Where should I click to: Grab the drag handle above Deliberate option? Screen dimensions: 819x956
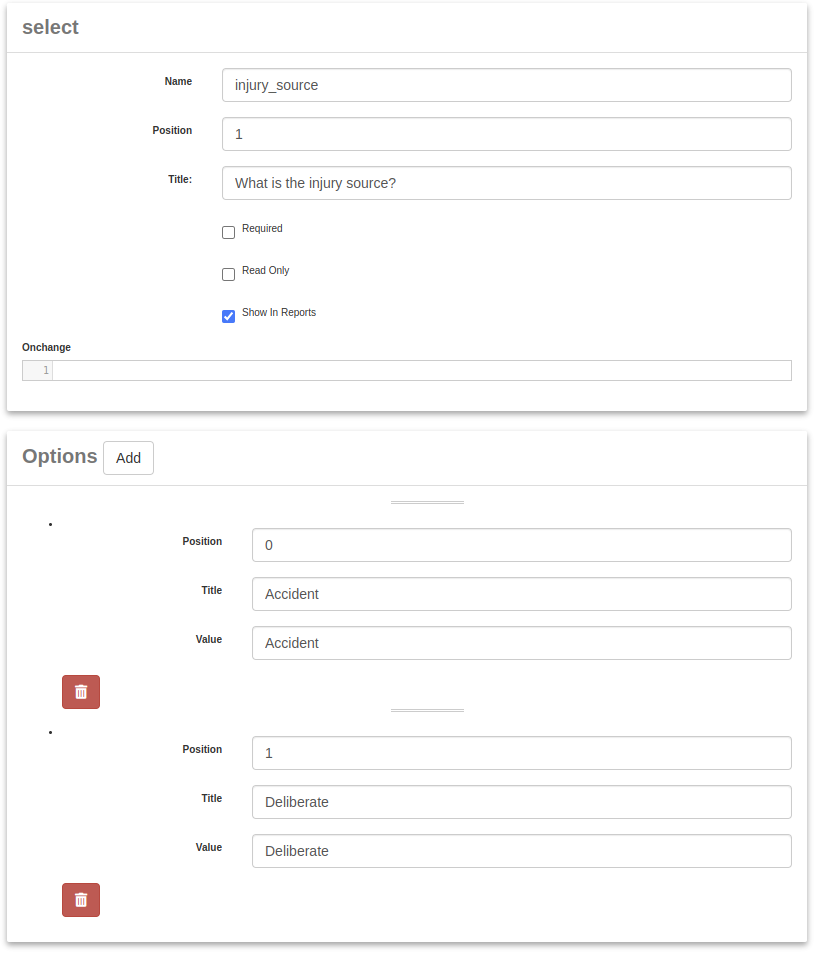427,710
